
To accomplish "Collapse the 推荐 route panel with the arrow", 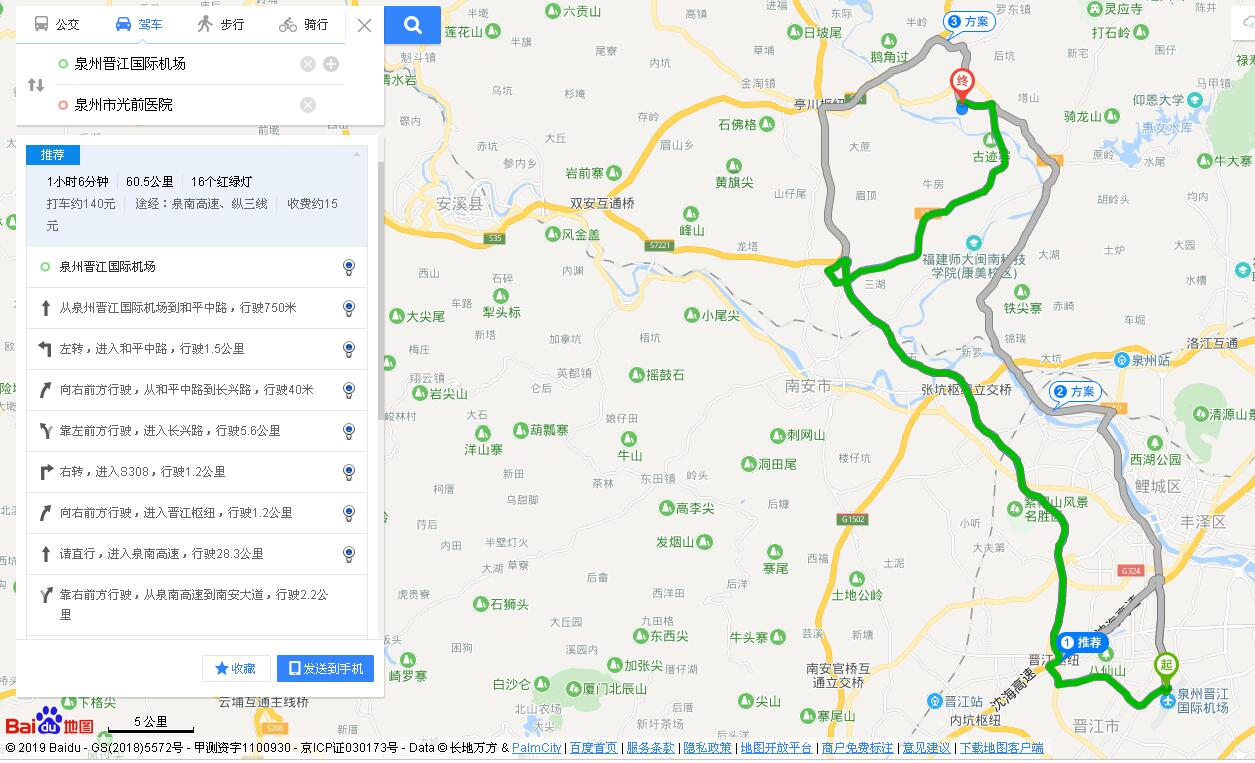I will [x=356, y=155].
